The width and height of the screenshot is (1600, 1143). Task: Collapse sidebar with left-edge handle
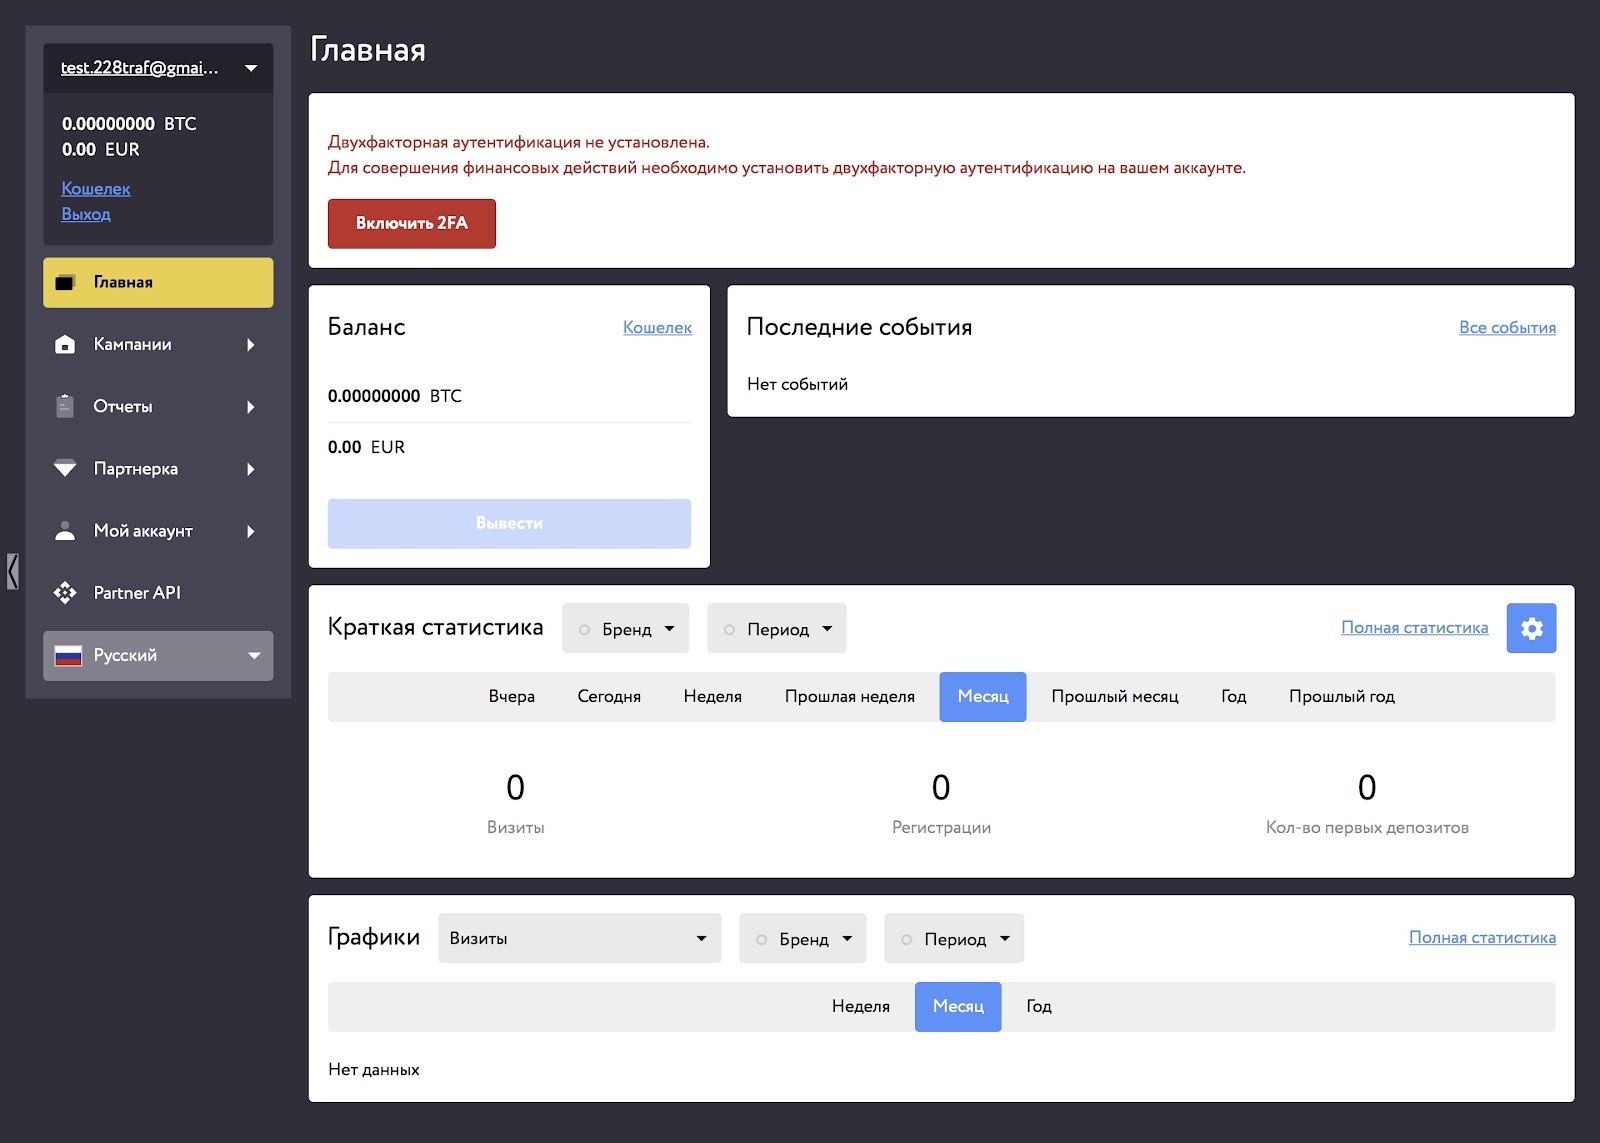coord(12,571)
